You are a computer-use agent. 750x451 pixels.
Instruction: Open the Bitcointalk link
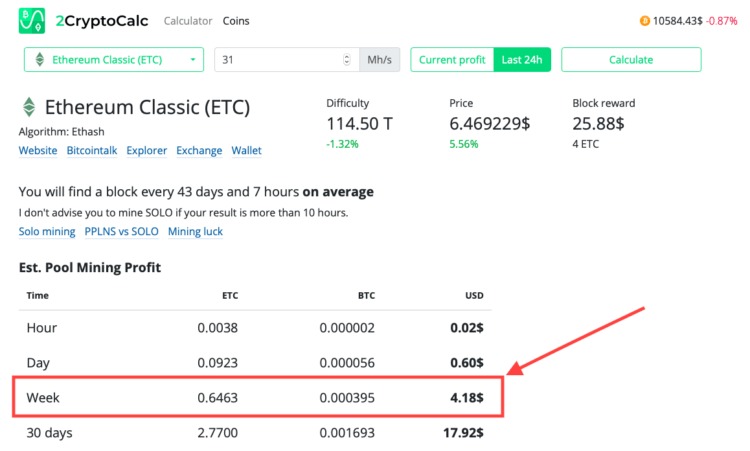[x=92, y=150]
